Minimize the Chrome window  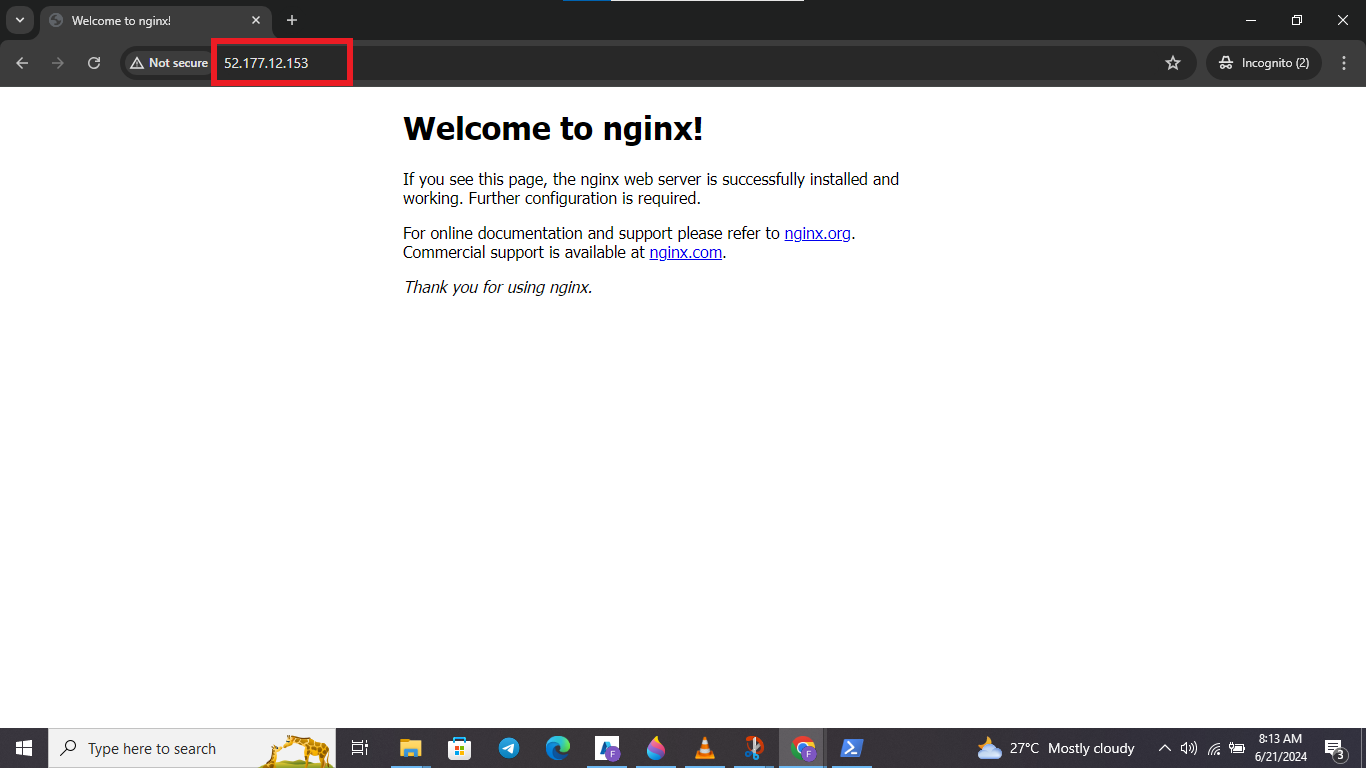click(1251, 20)
